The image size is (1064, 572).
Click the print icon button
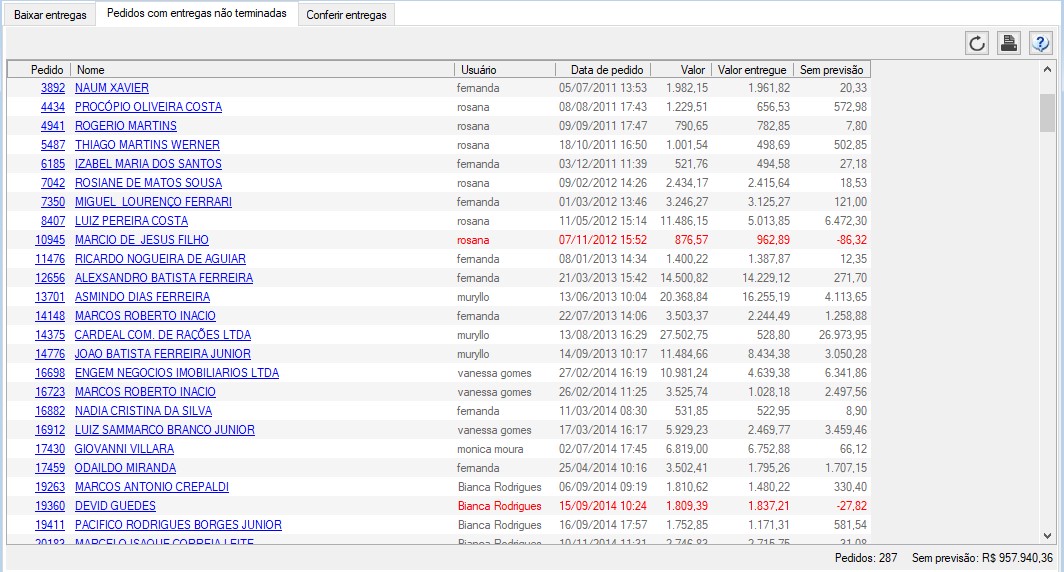1009,43
